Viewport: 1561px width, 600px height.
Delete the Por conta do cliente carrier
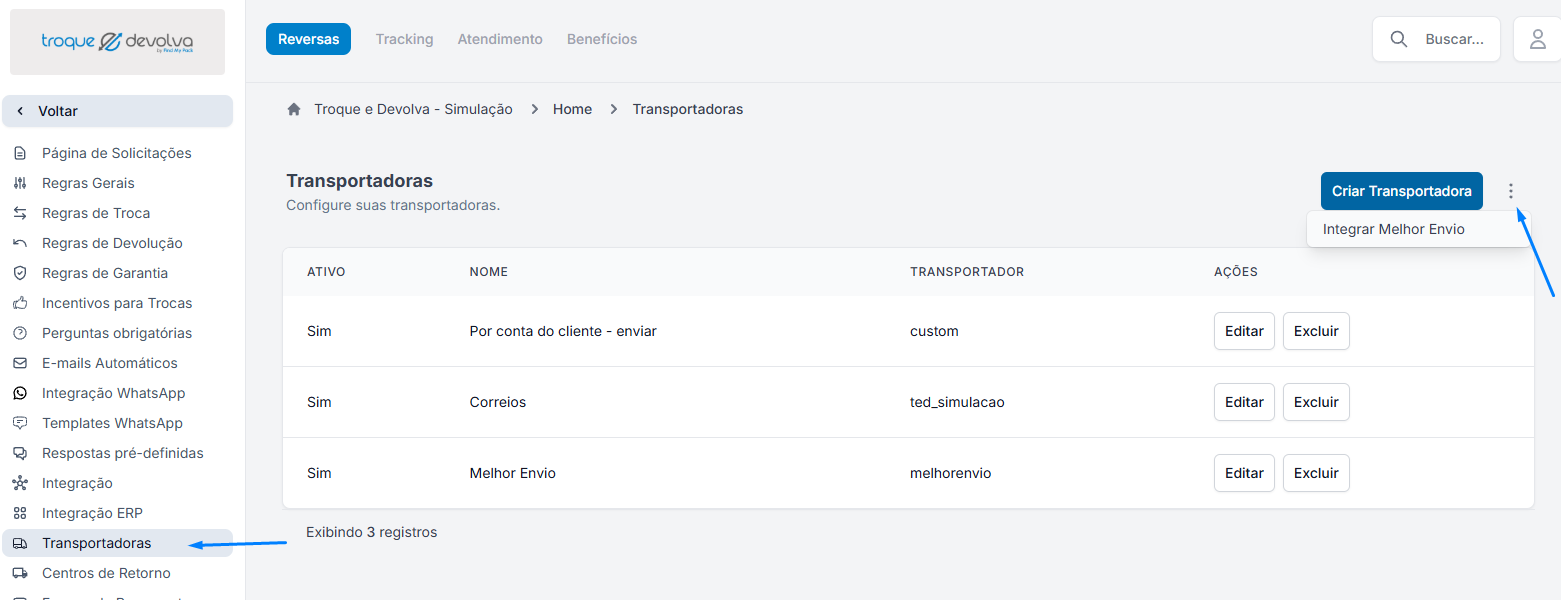point(1316,331)
